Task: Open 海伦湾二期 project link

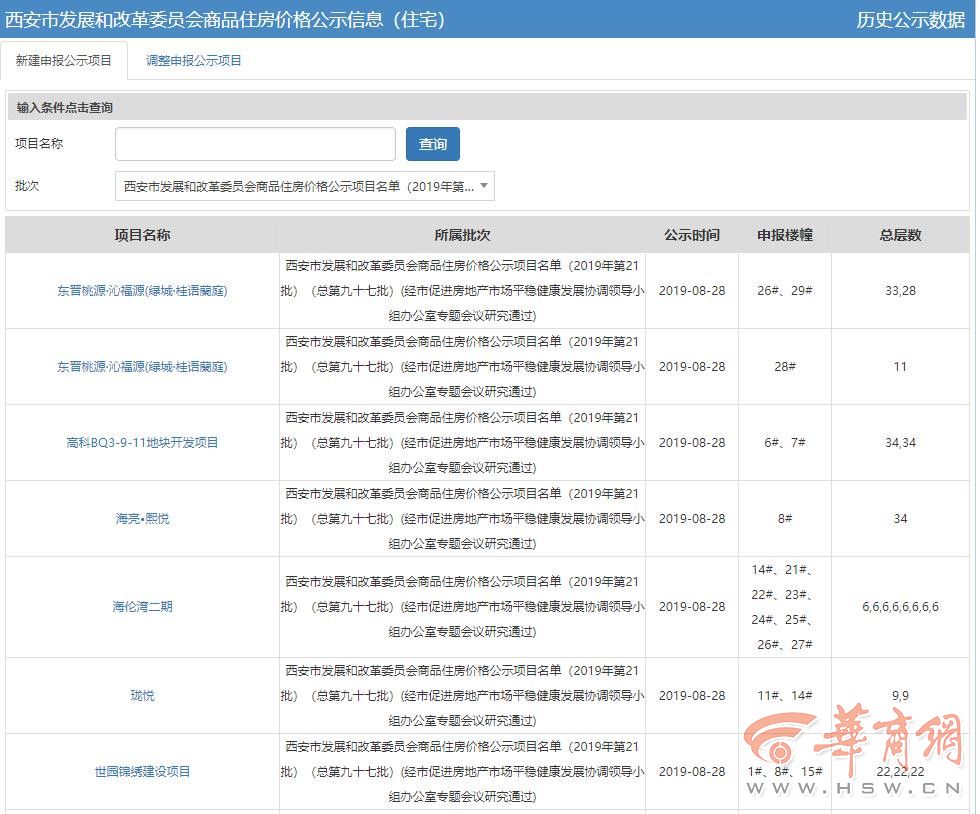Action: pyautogui.click(x=142, y=607)
